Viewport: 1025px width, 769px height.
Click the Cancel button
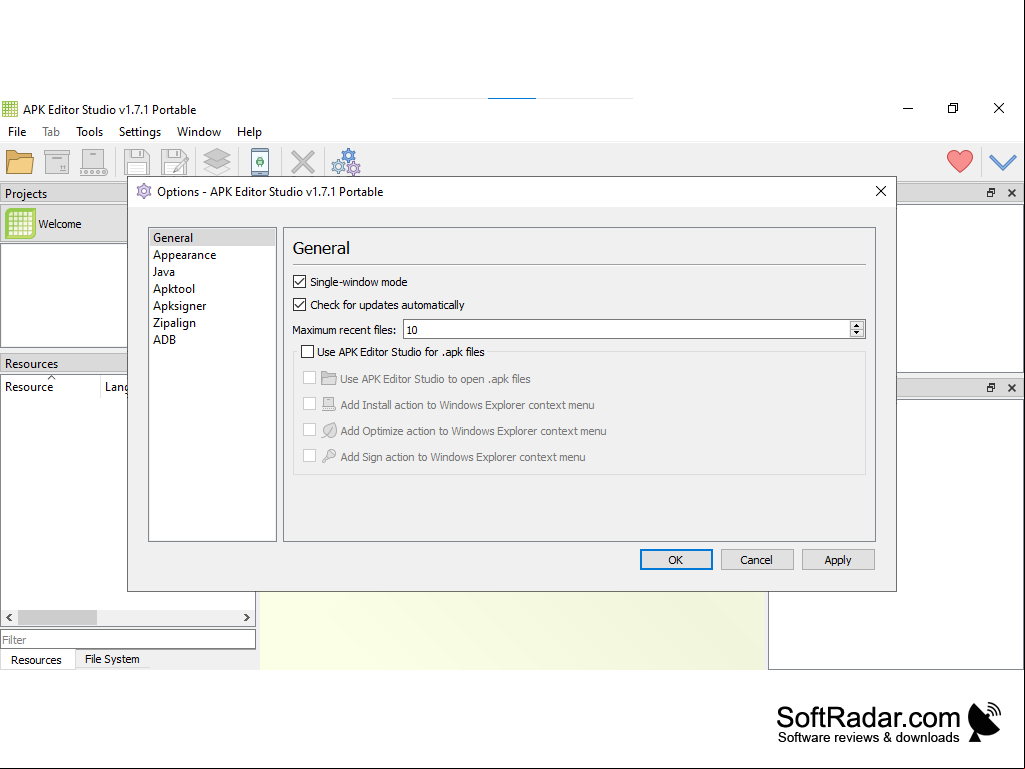[x=757, y=560]
